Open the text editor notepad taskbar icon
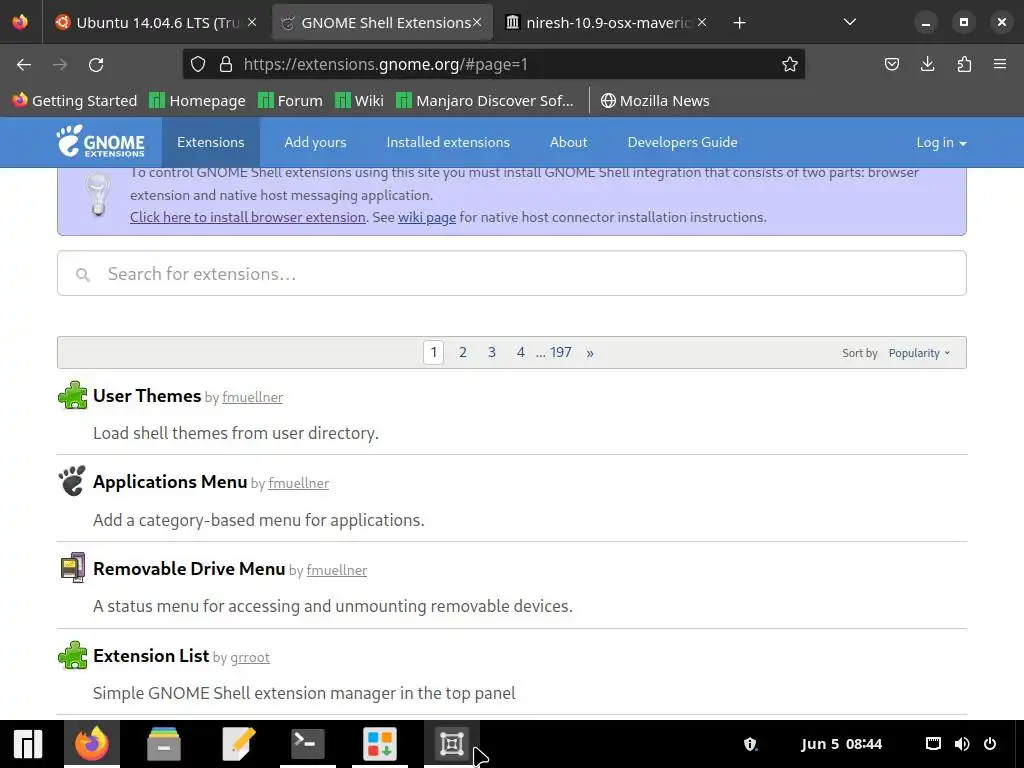Screen dimensions: 1024x768 point(238,744)
